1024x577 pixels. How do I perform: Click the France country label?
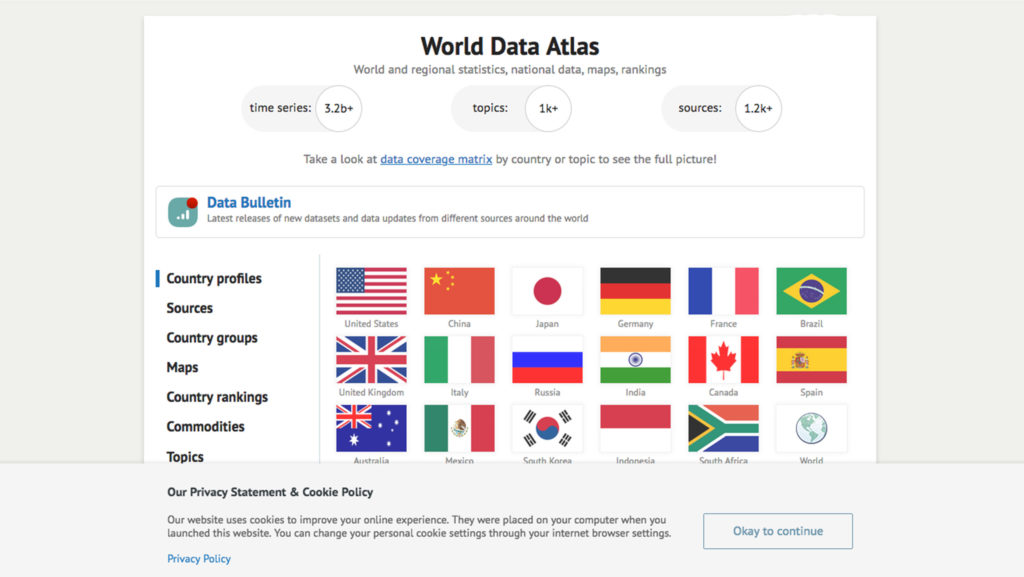(x=724, y=324)
